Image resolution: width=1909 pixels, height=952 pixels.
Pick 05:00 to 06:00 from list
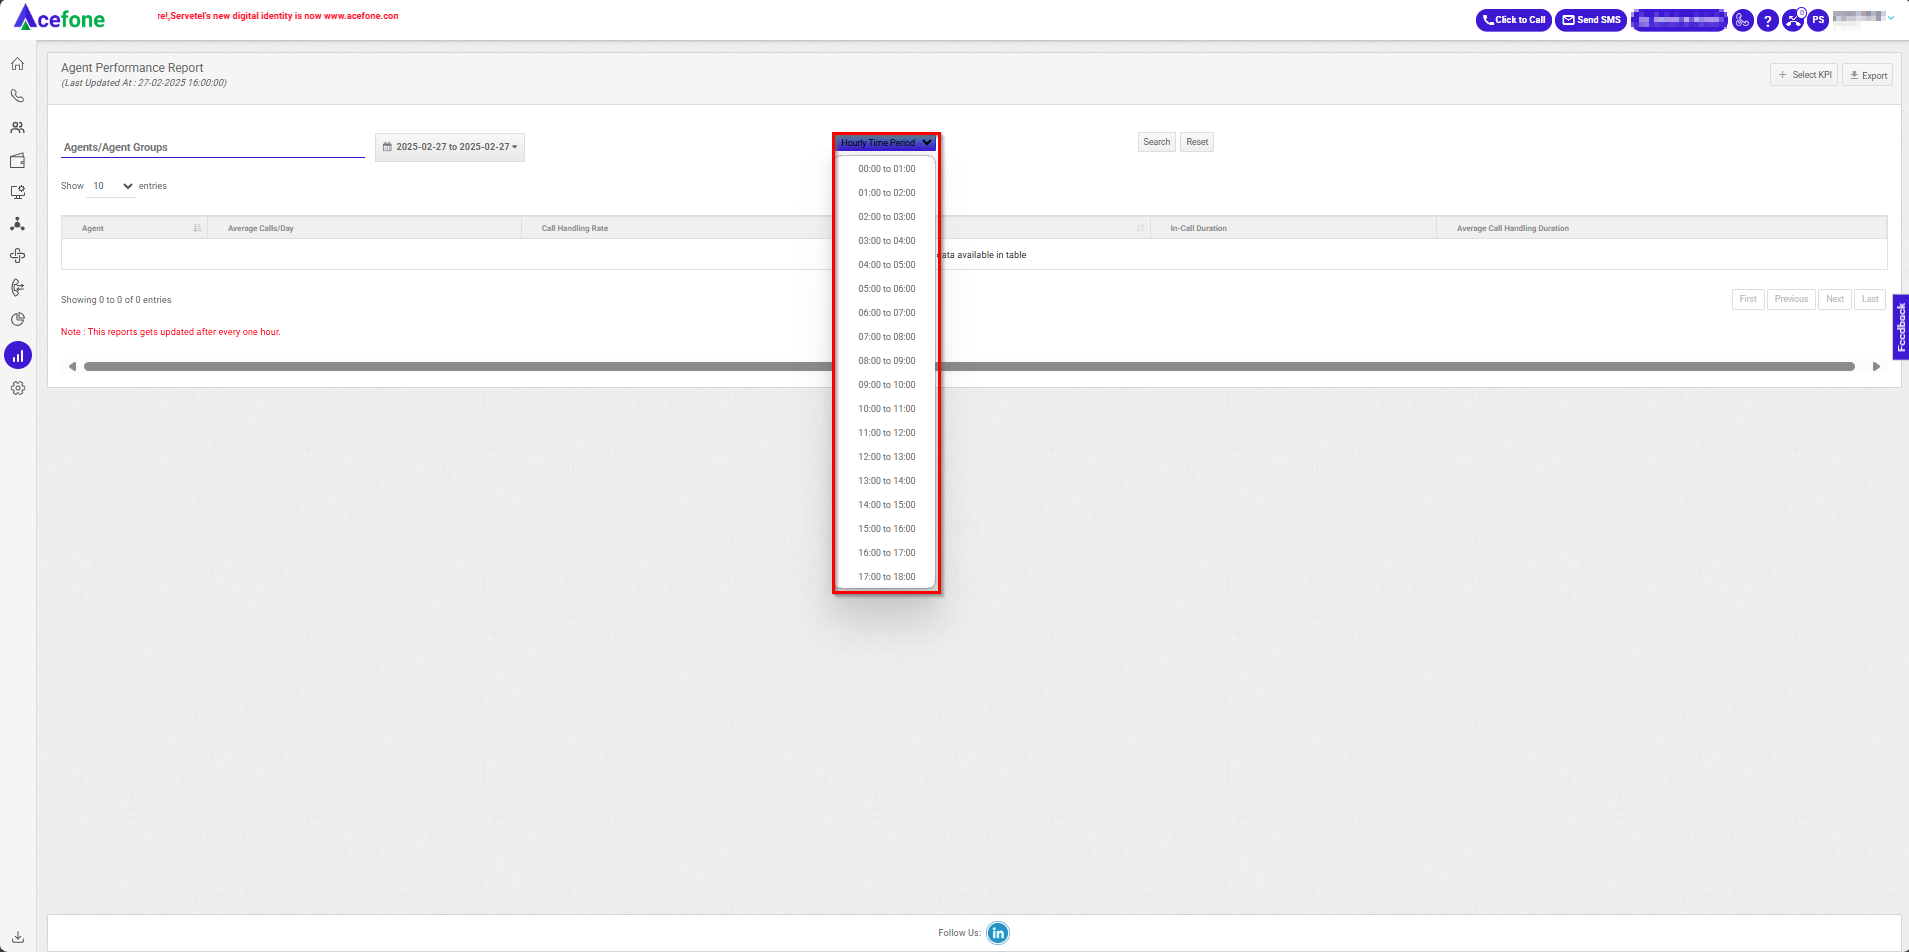[886, 289]
